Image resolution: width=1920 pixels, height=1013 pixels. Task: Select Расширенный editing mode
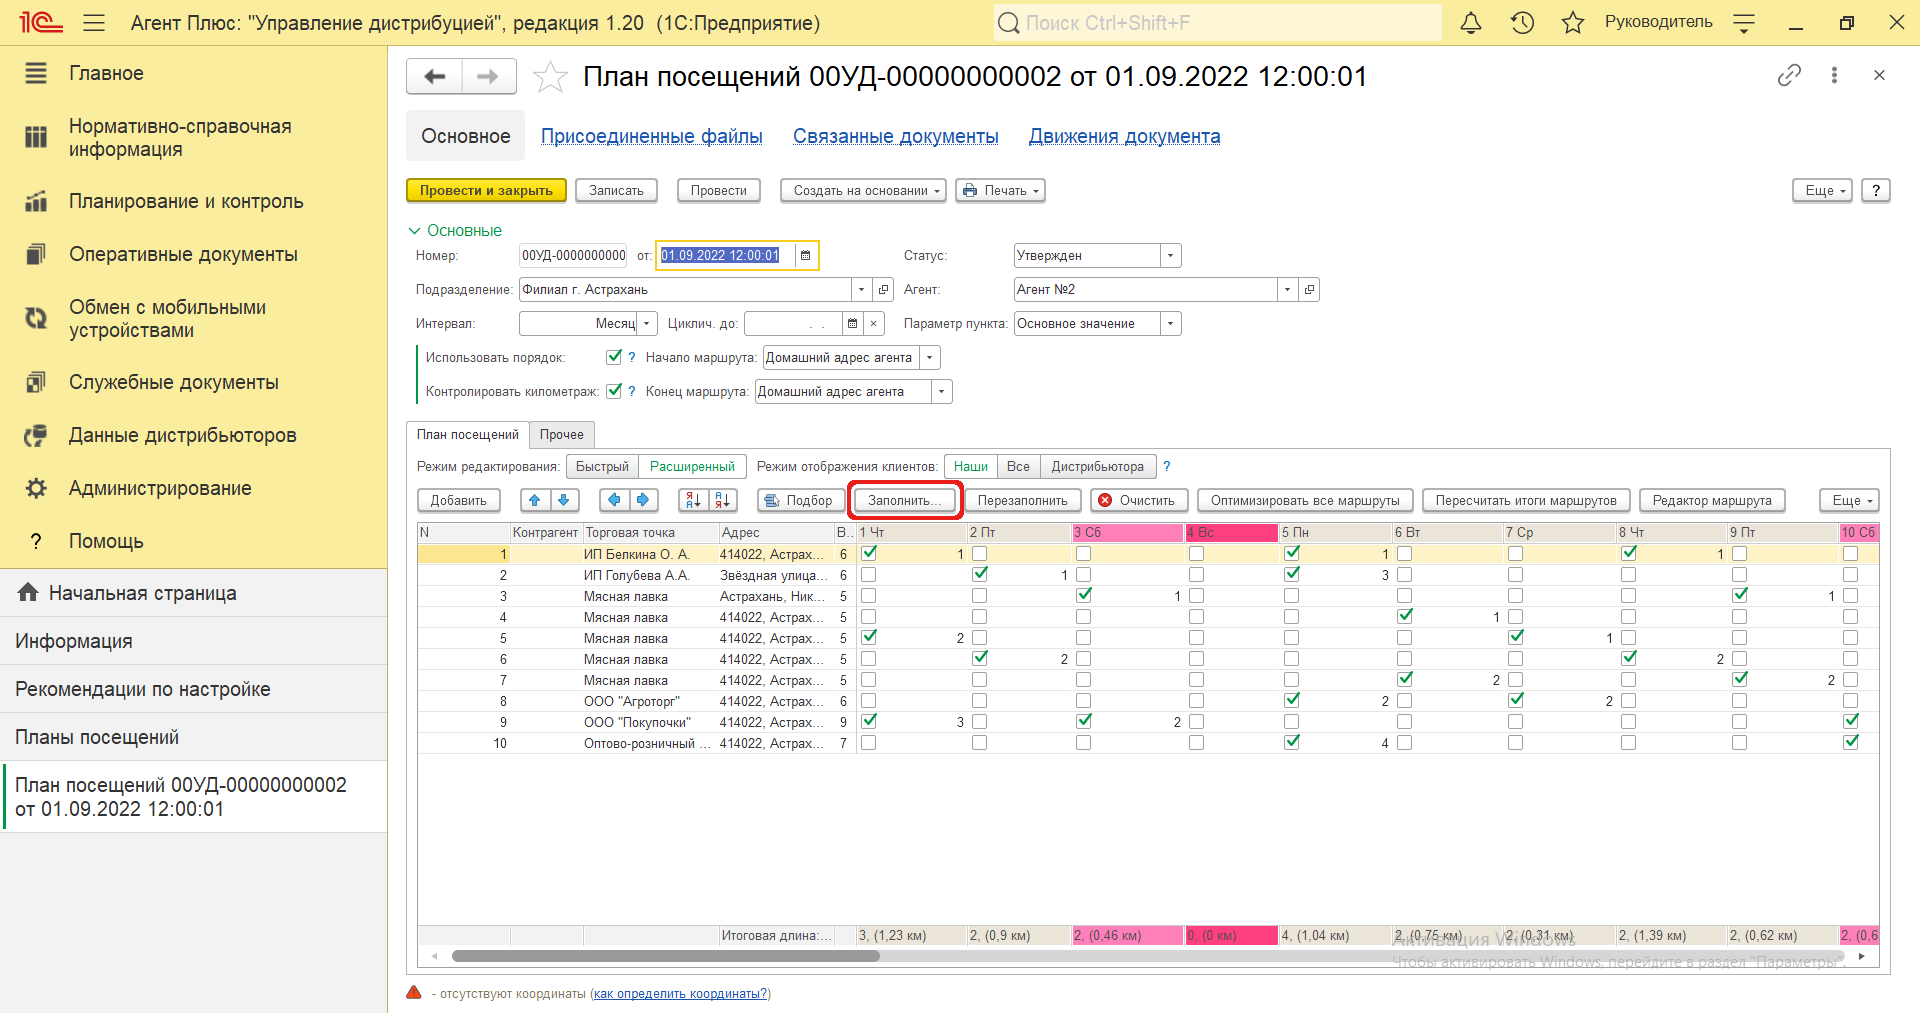click(x=692, y=466)
